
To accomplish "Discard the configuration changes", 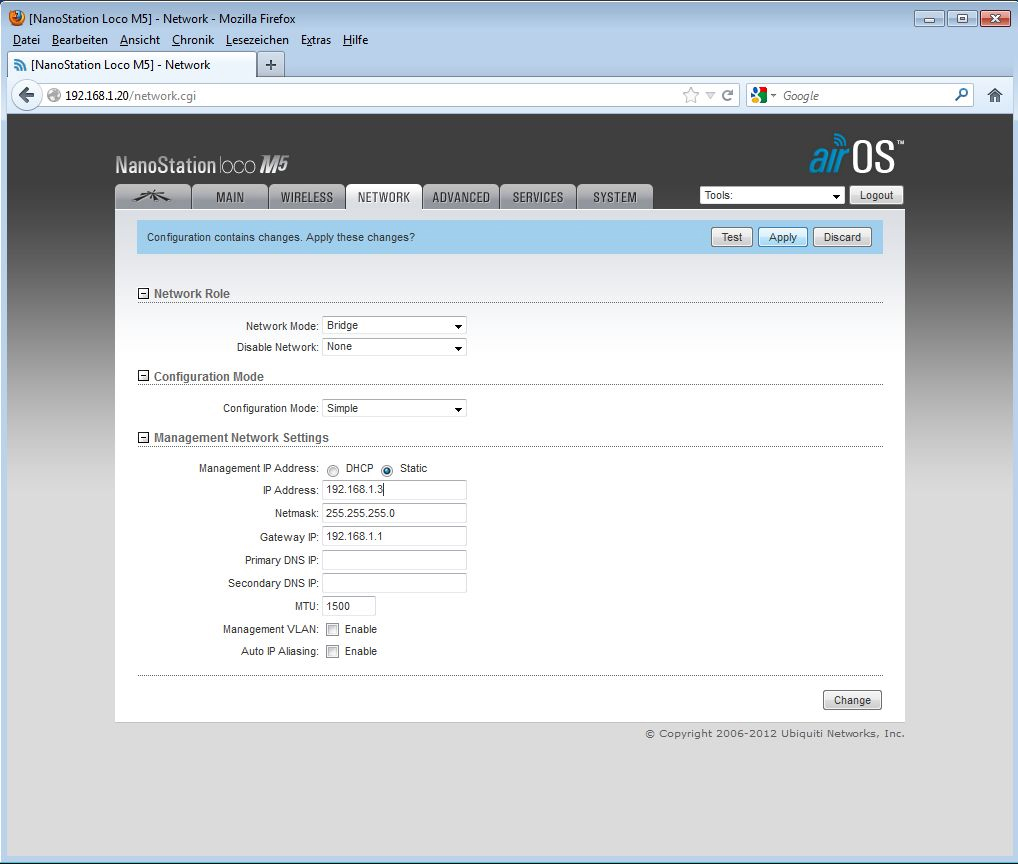I will [x=842, y=237].
